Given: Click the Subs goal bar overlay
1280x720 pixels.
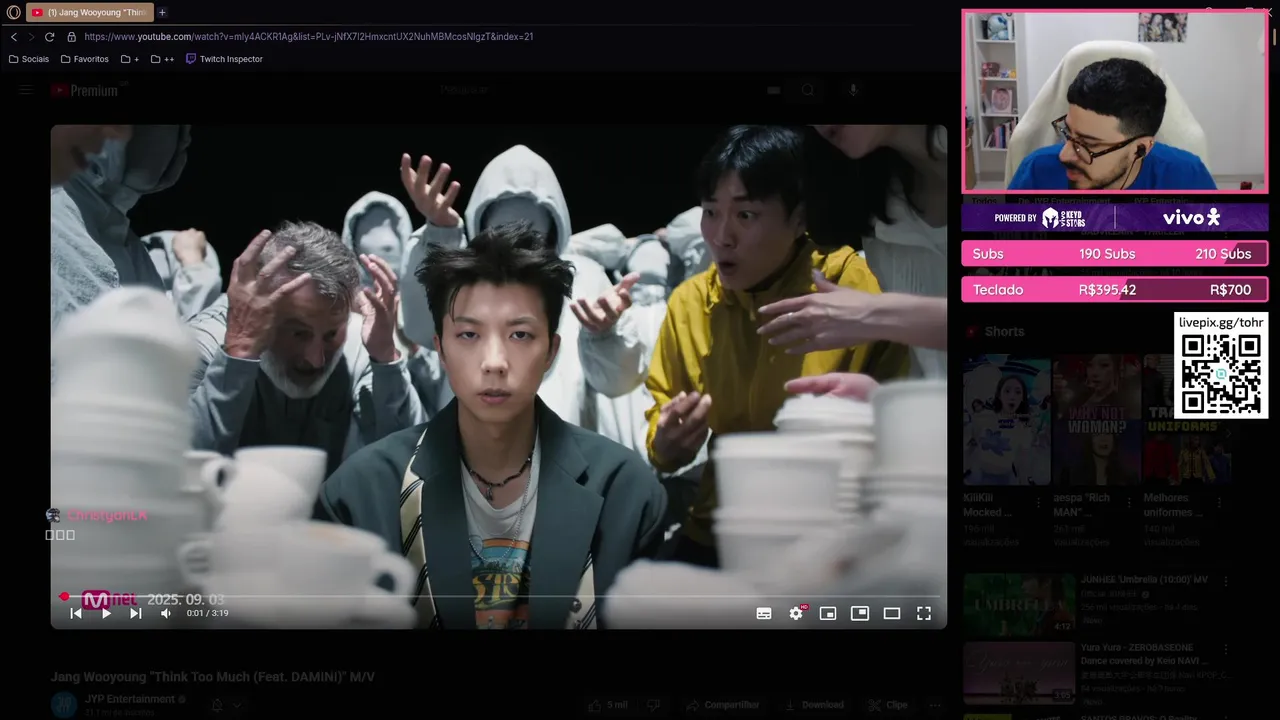Looking at the screenshot, I should [x=1114, y=254].
